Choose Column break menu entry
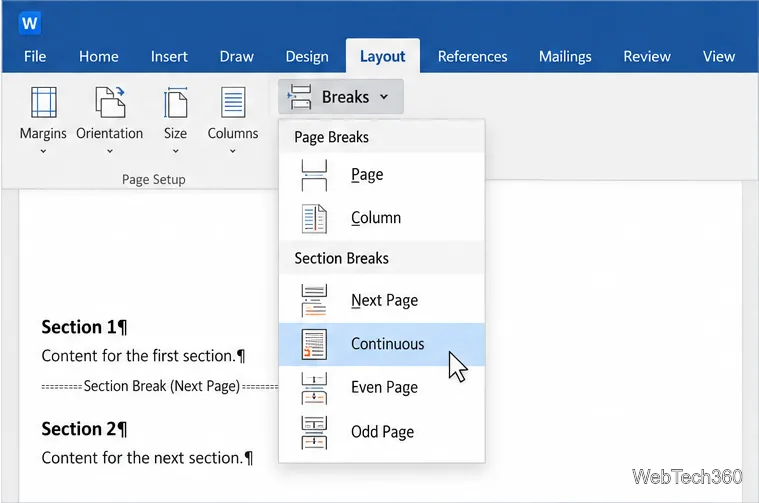759x503 pixels. point(381,218)
